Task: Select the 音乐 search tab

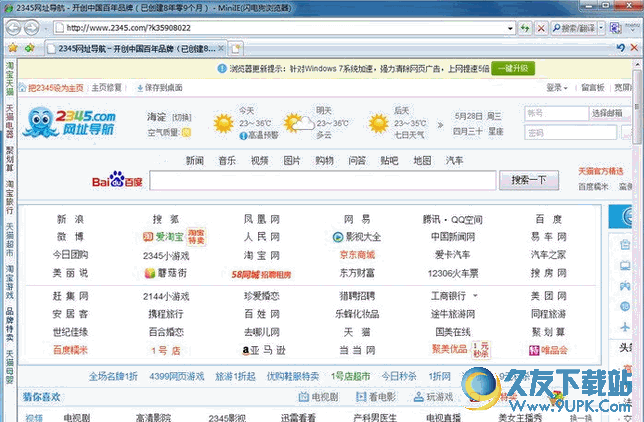Action: [x=227, y=161]
